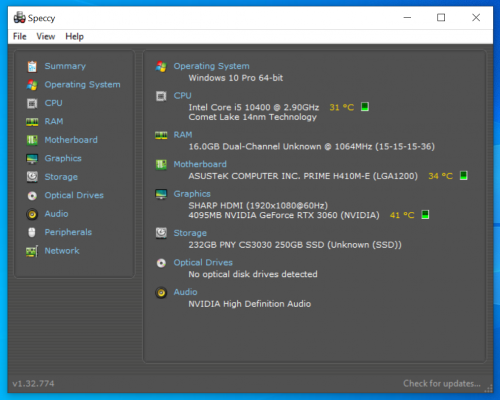This screenshot has width=500, height=400.
Task: Select Operating System label in the sidebar
Action: point(82,85)
